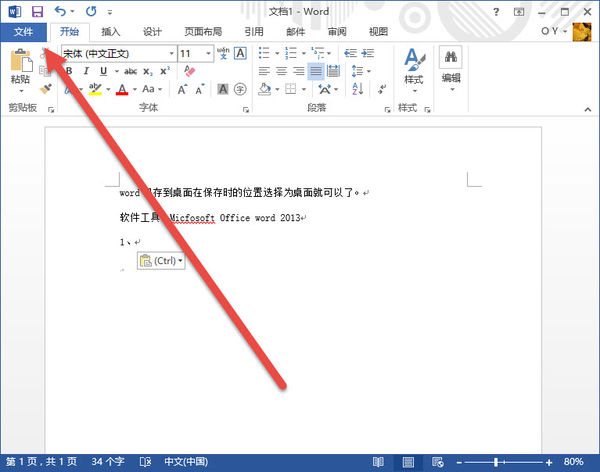Switch to the 设计 tab
Image resolution: width=600 pixels, height=472 pixels.
pos(152,32)
